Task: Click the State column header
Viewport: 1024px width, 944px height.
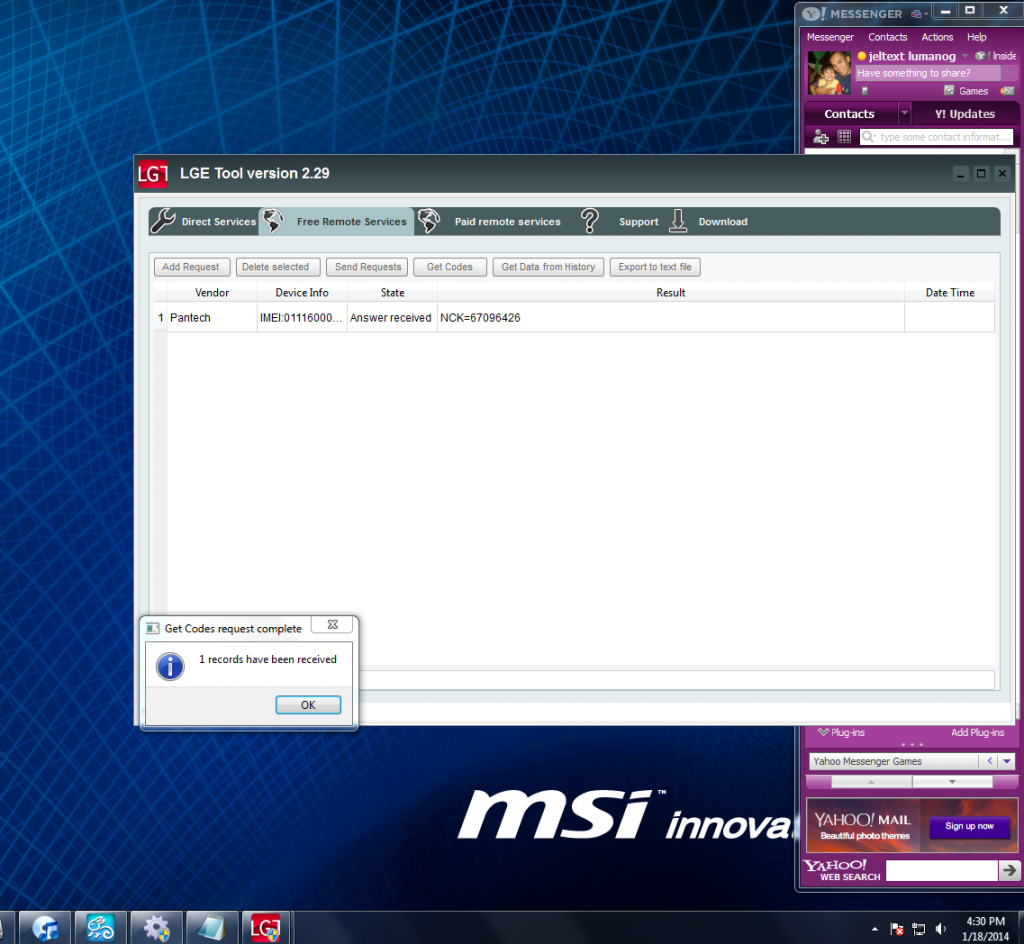Action: (392, 292)
